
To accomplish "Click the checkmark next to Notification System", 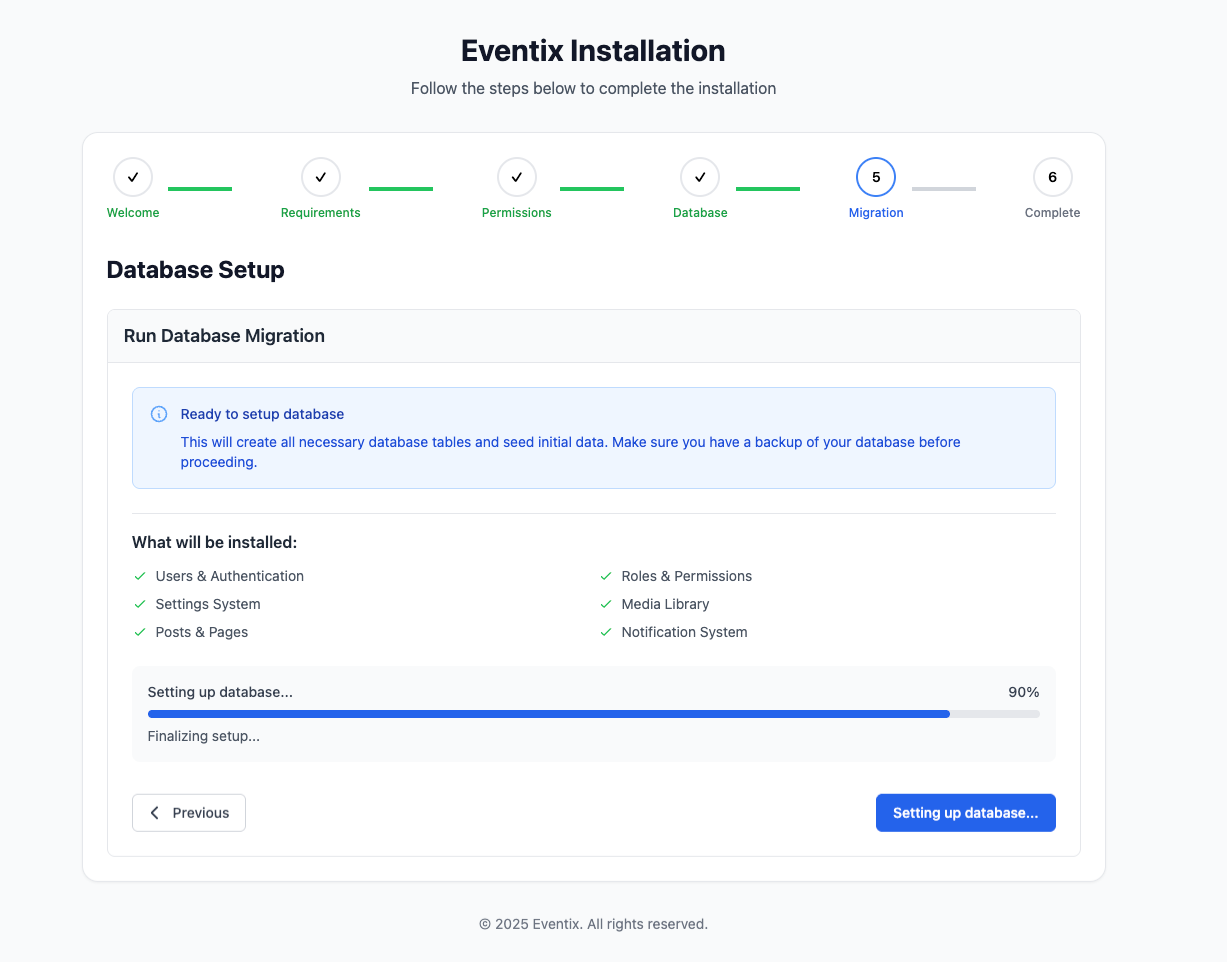I will point(606,632).
